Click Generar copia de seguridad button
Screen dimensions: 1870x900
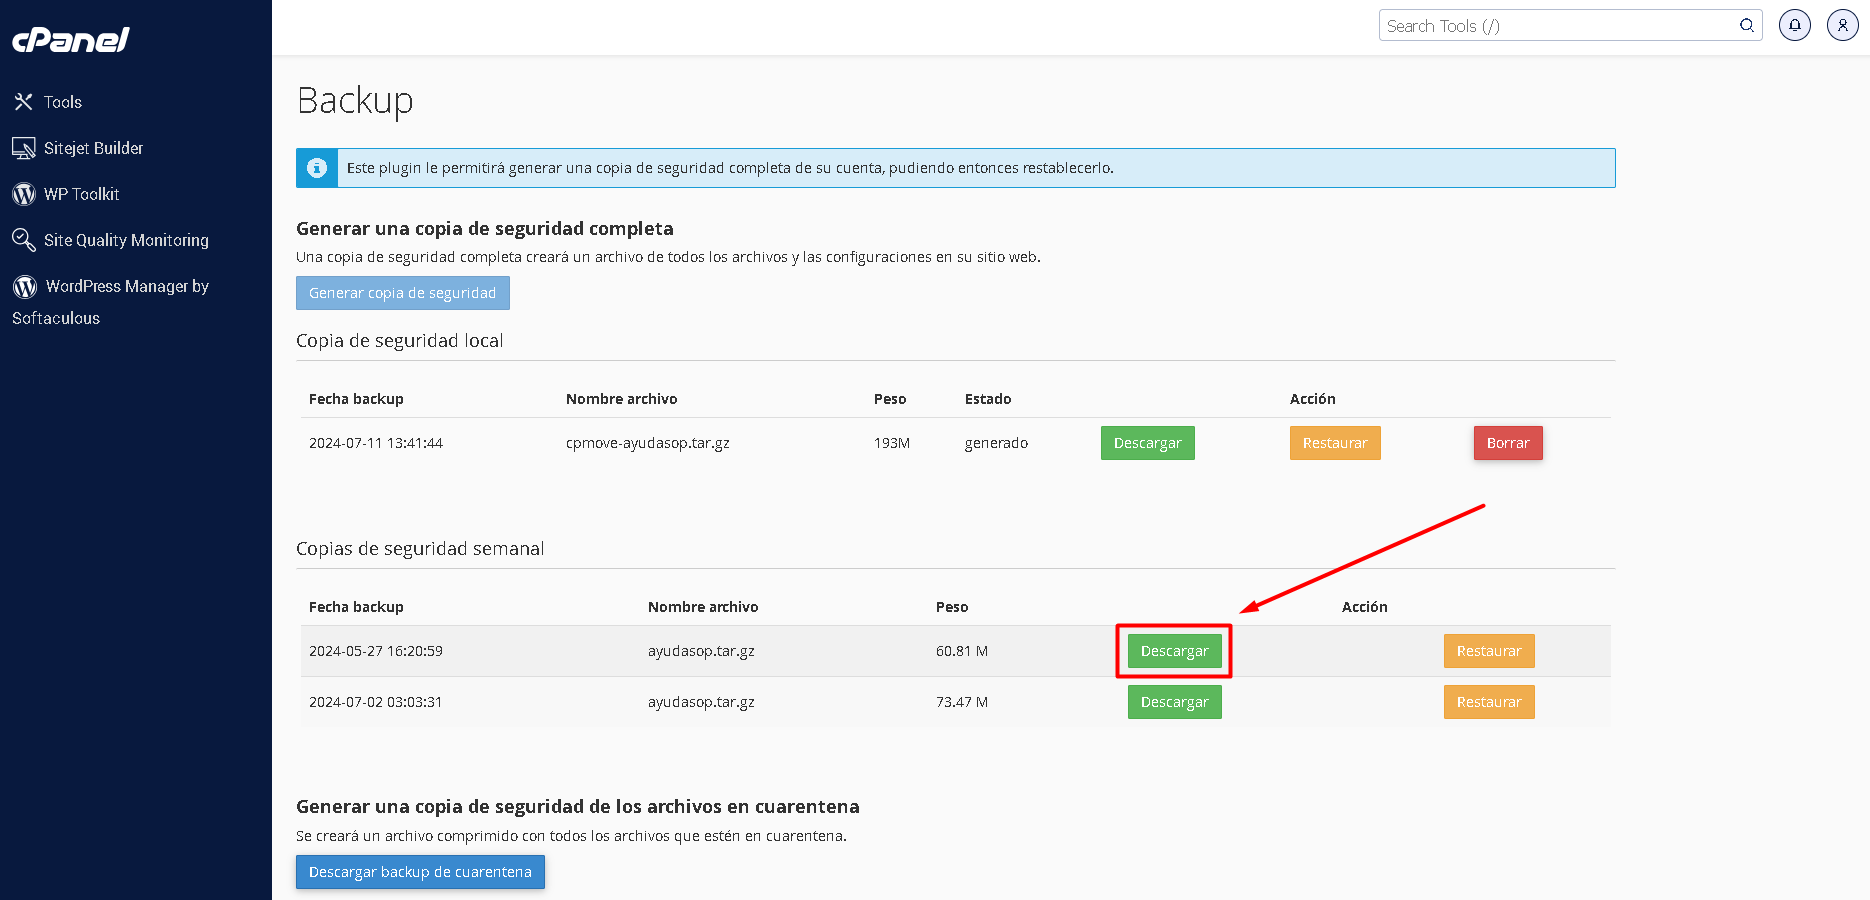(403, 293)
